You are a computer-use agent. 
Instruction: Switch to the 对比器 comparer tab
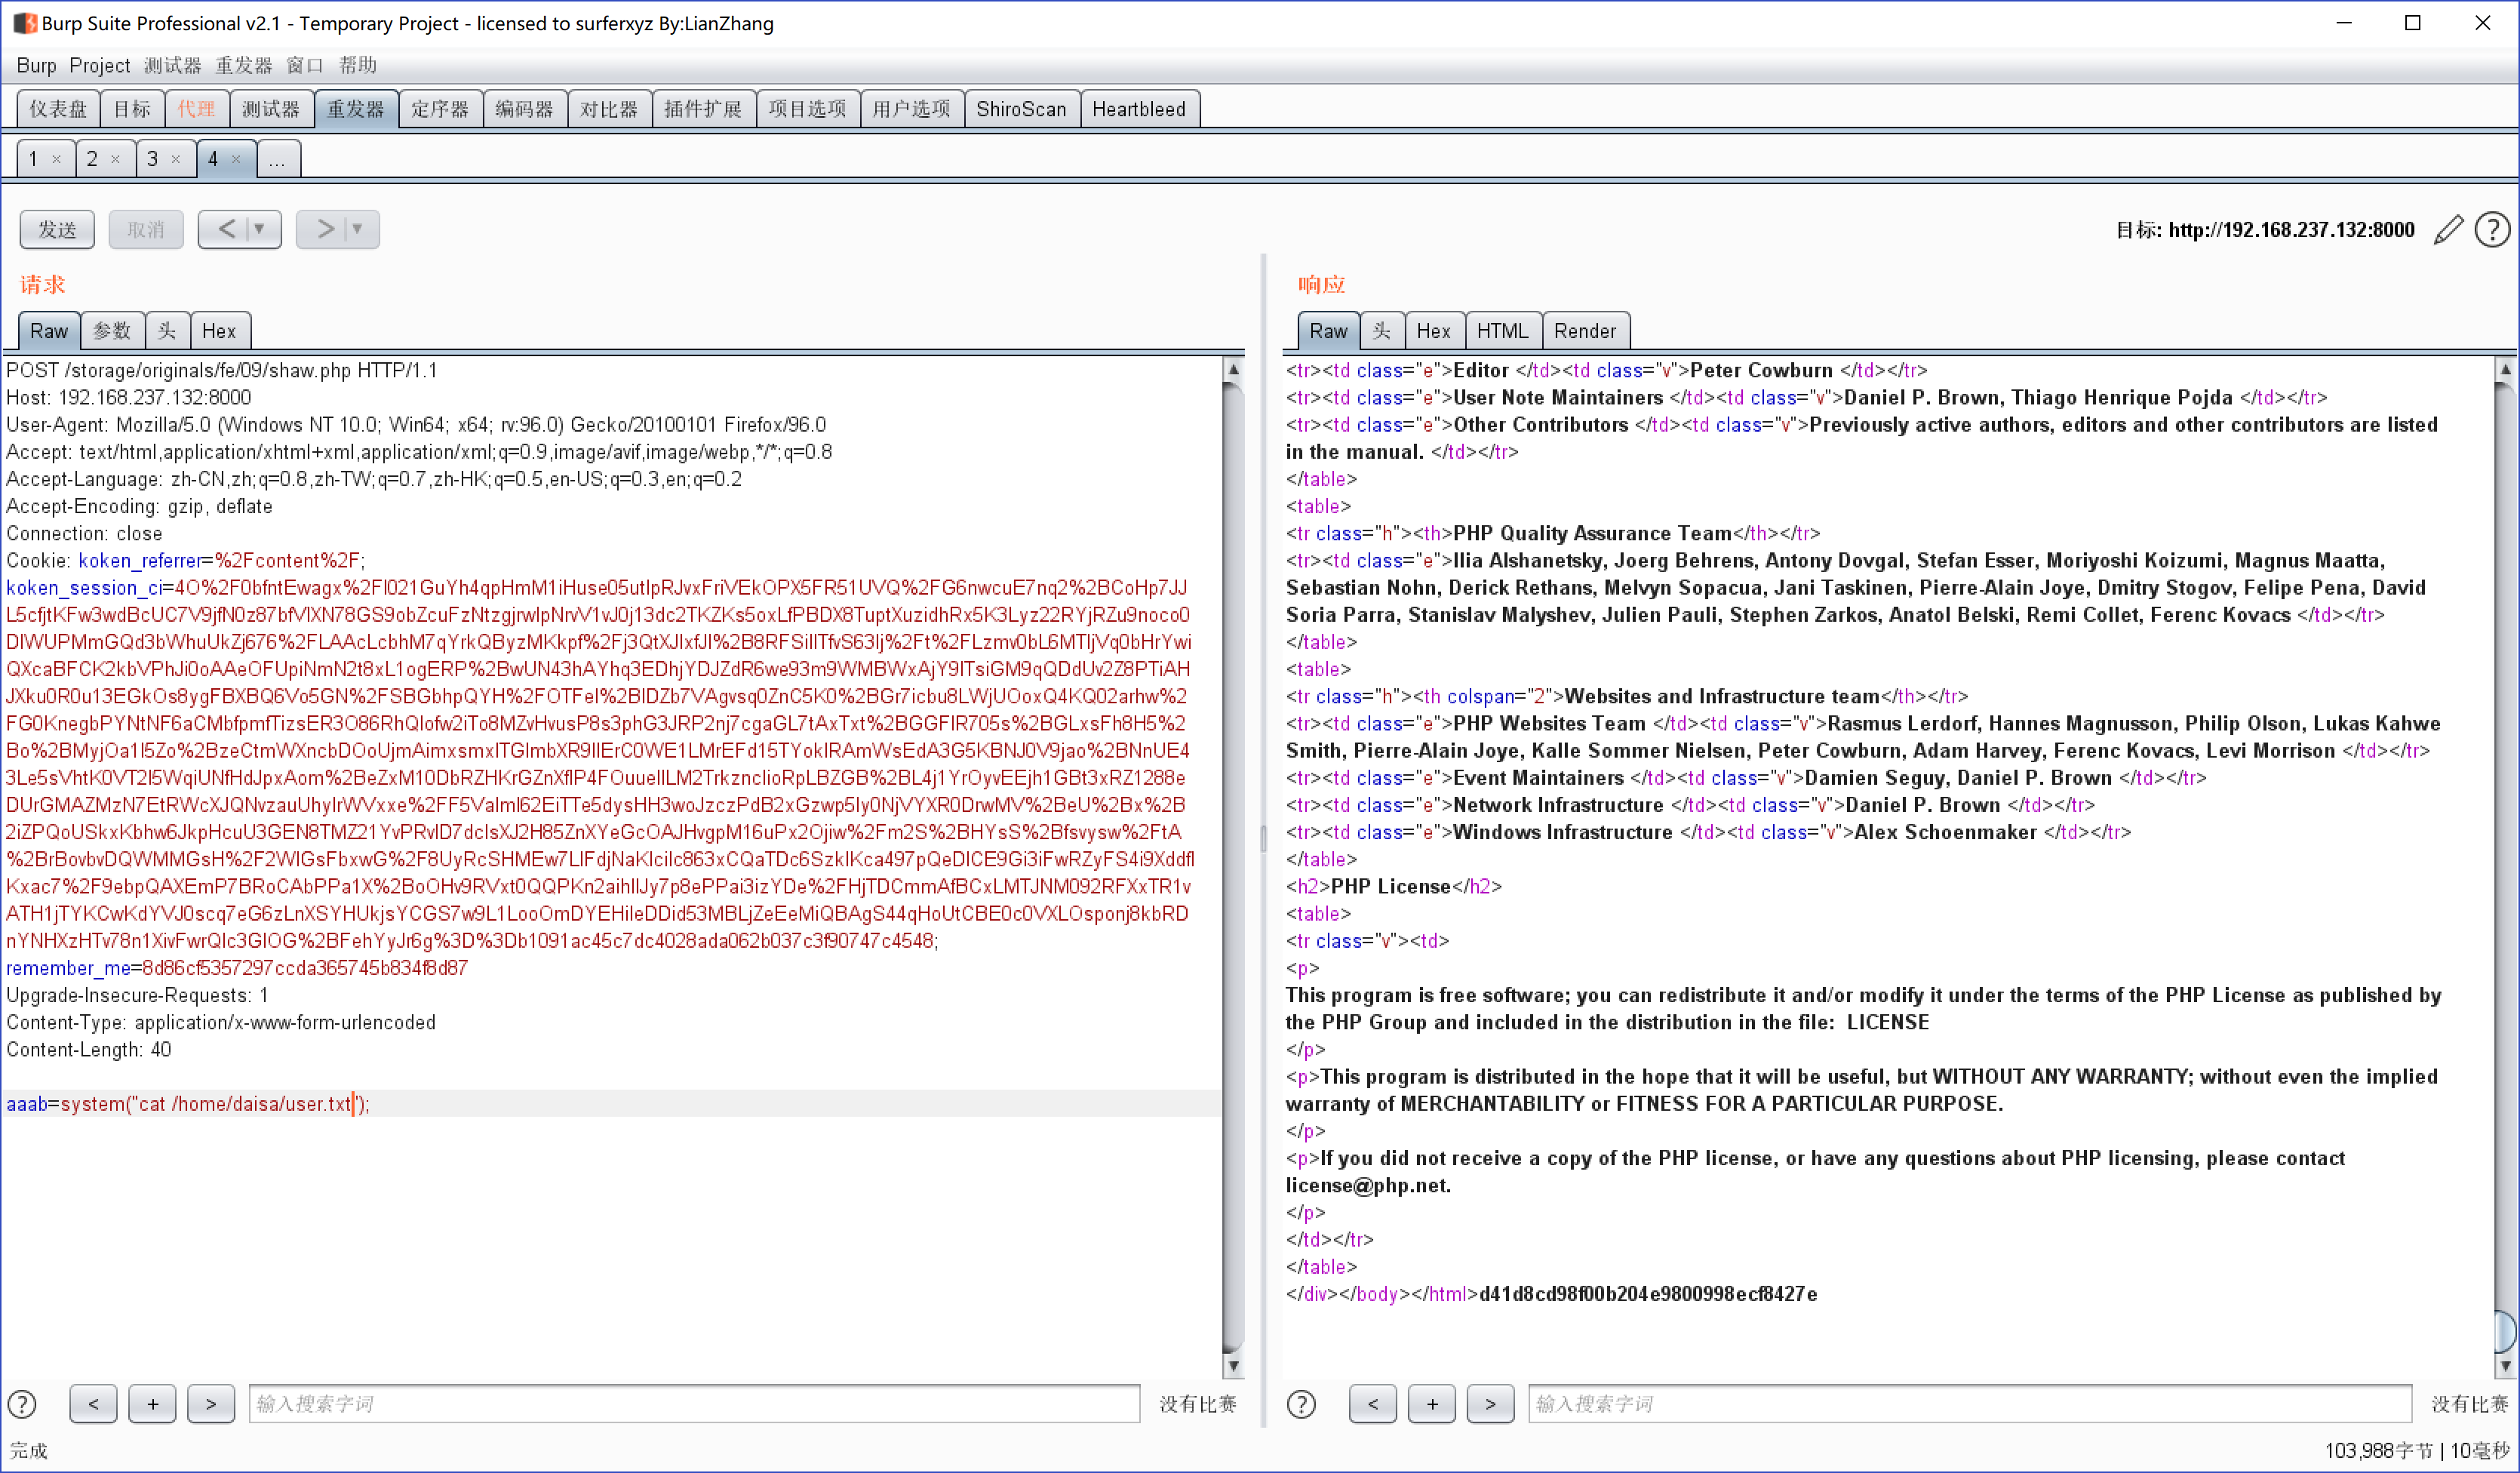coord(609,109)
